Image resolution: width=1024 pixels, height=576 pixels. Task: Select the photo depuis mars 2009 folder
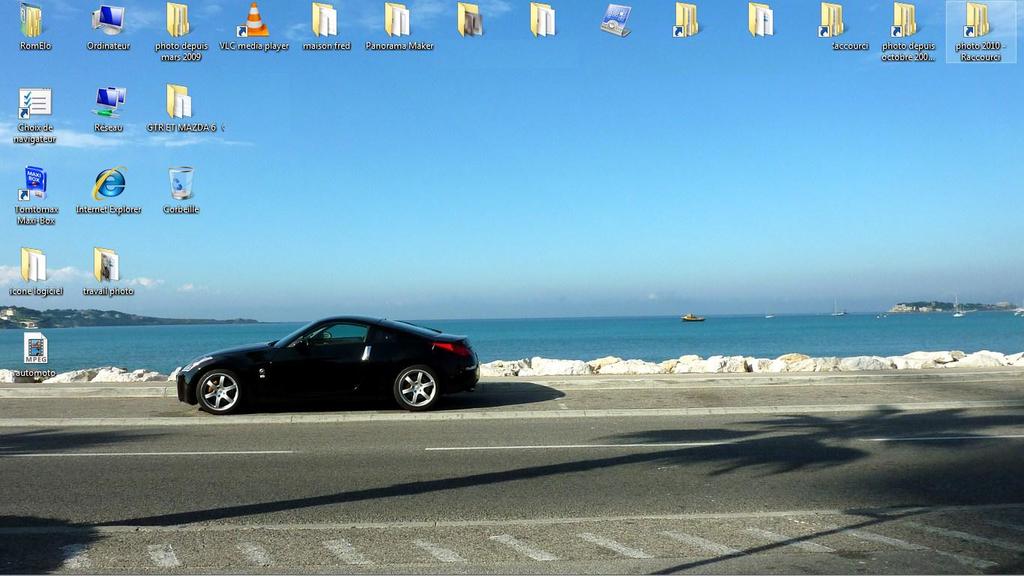click(x=180, y=21)
